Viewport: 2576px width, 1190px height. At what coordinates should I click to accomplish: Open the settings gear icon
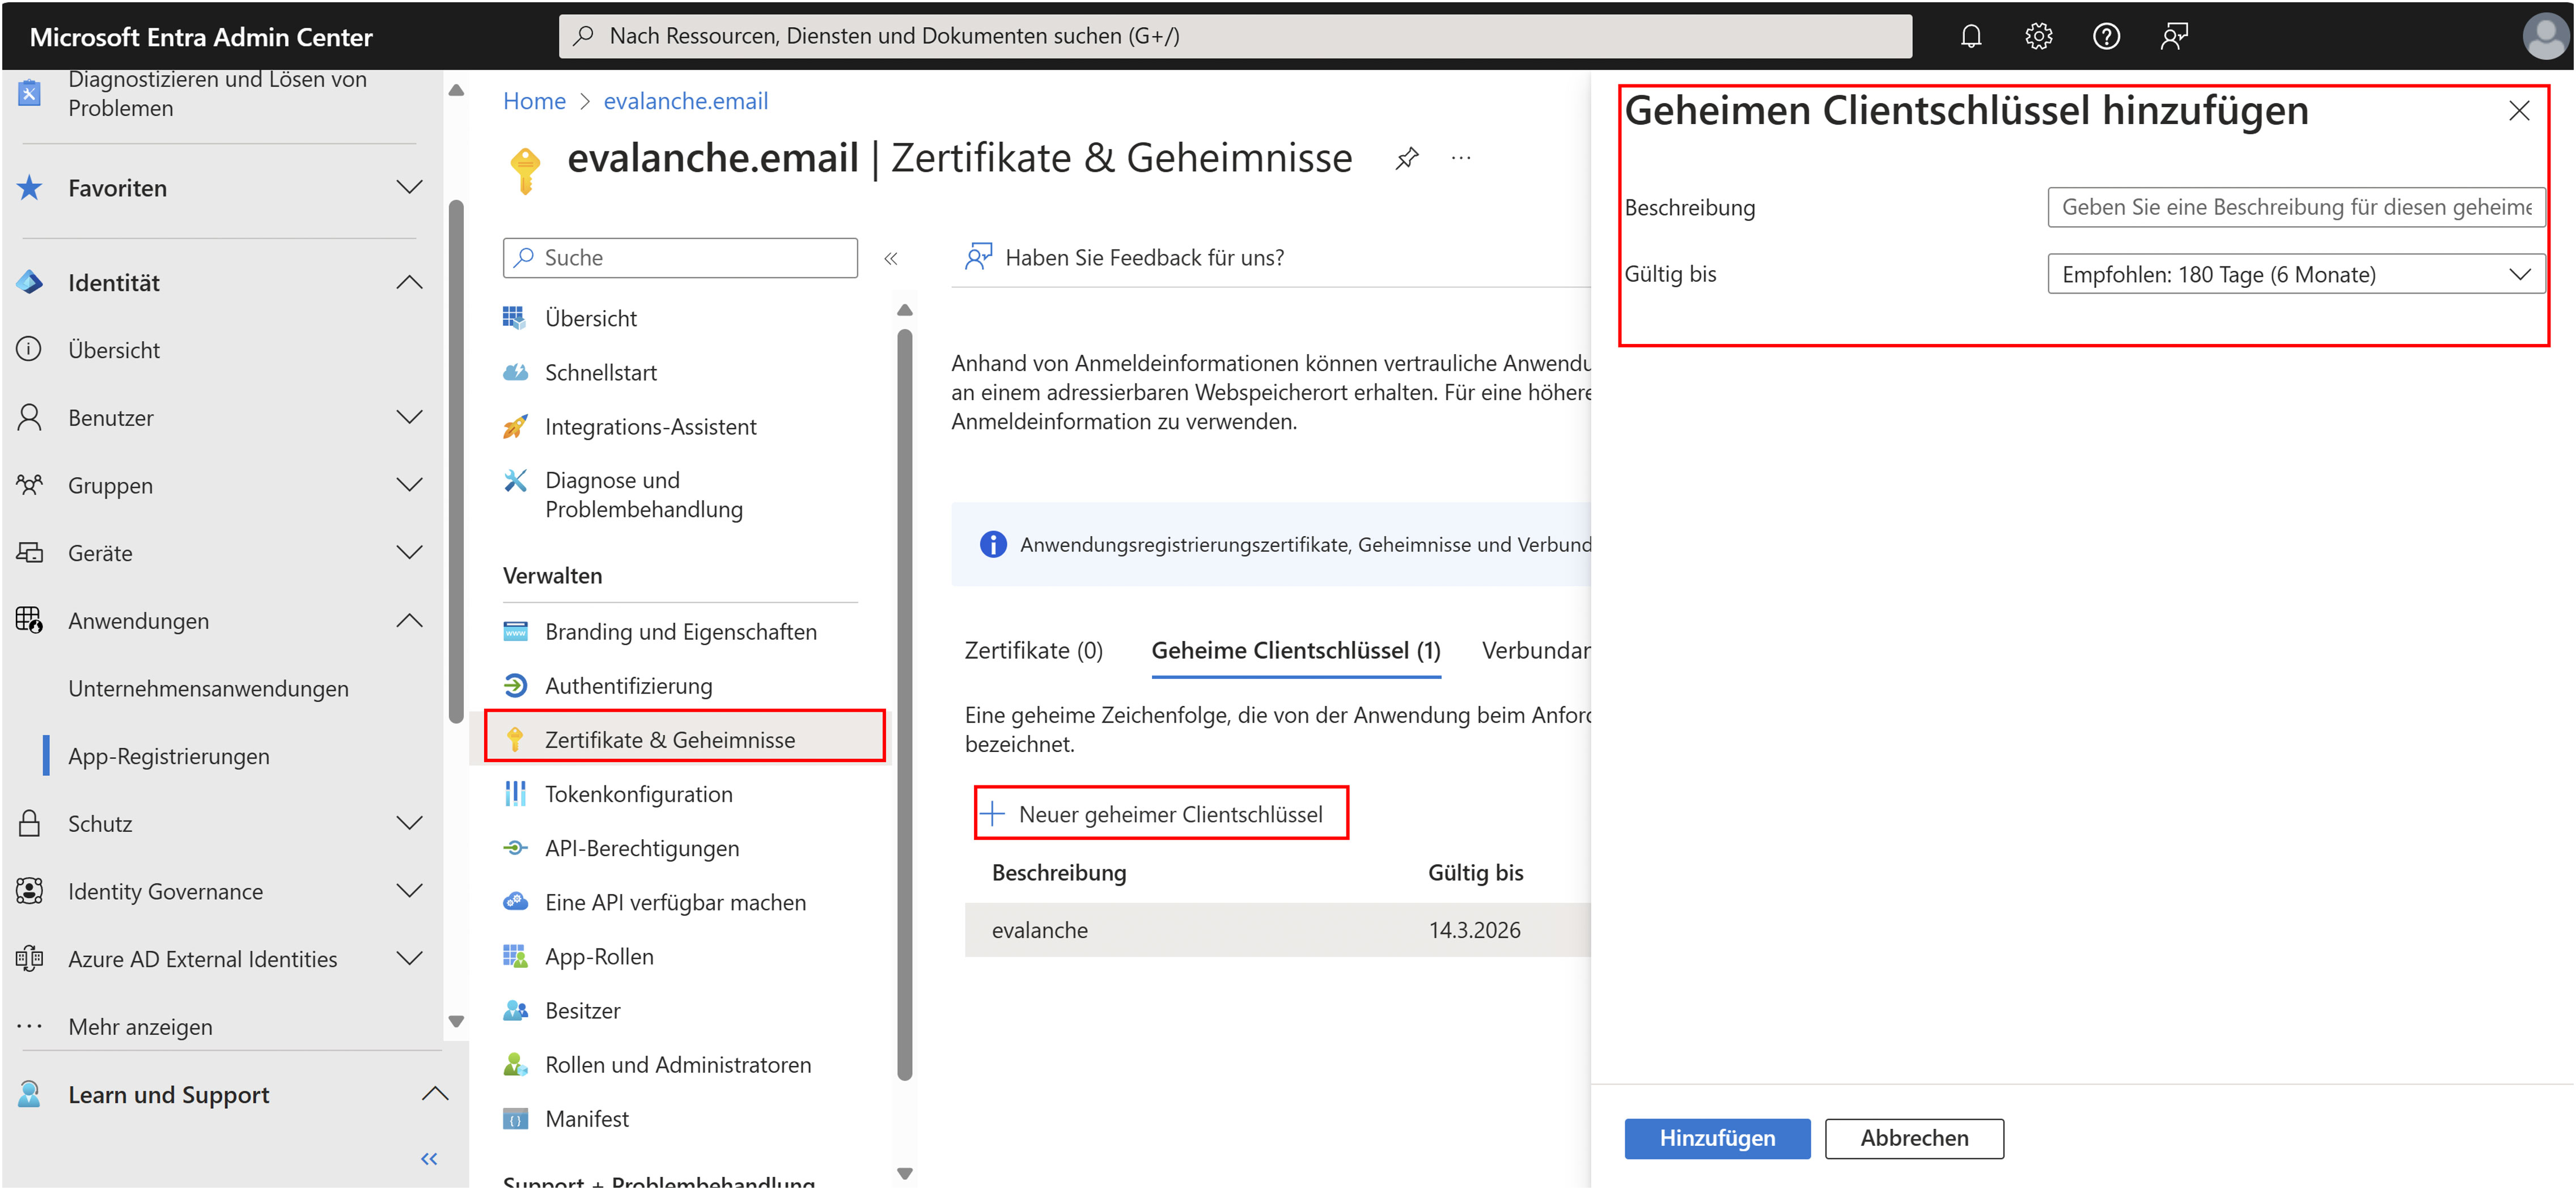click(2038, 37)
